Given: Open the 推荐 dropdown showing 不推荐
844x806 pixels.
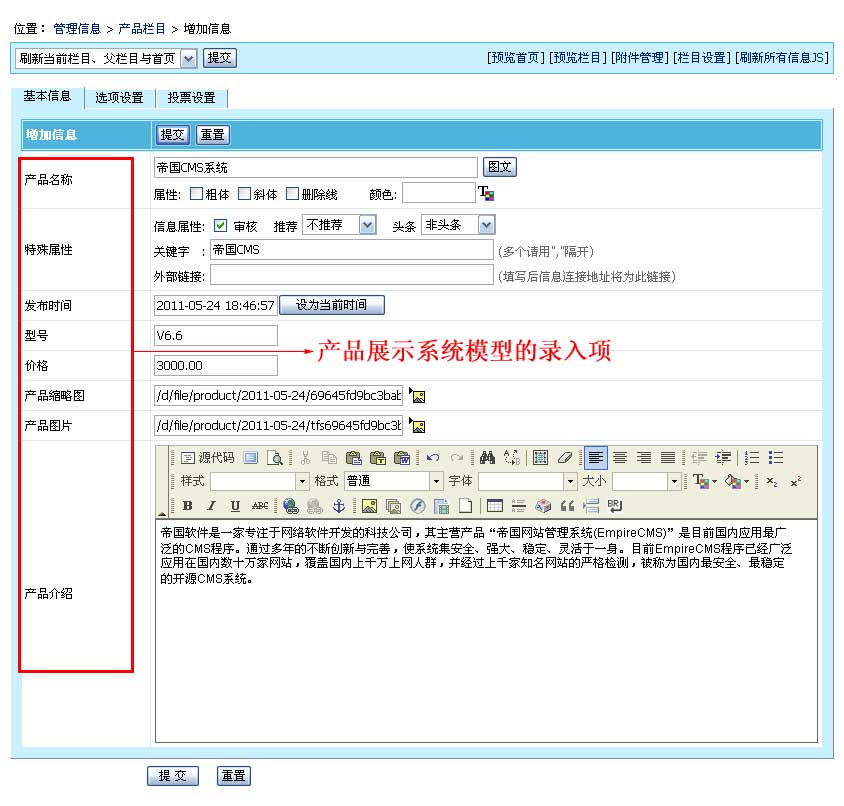Looking at the screenshot, I should pos(339,226).
